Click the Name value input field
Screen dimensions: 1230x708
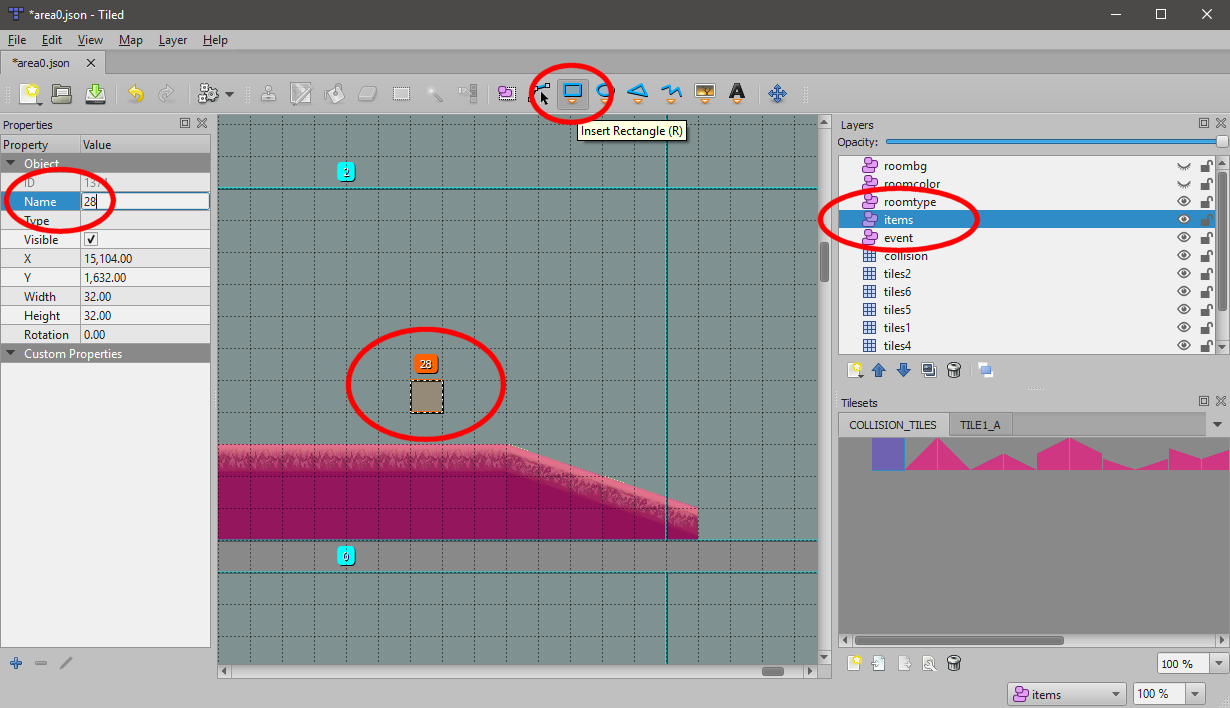(145, 201)
